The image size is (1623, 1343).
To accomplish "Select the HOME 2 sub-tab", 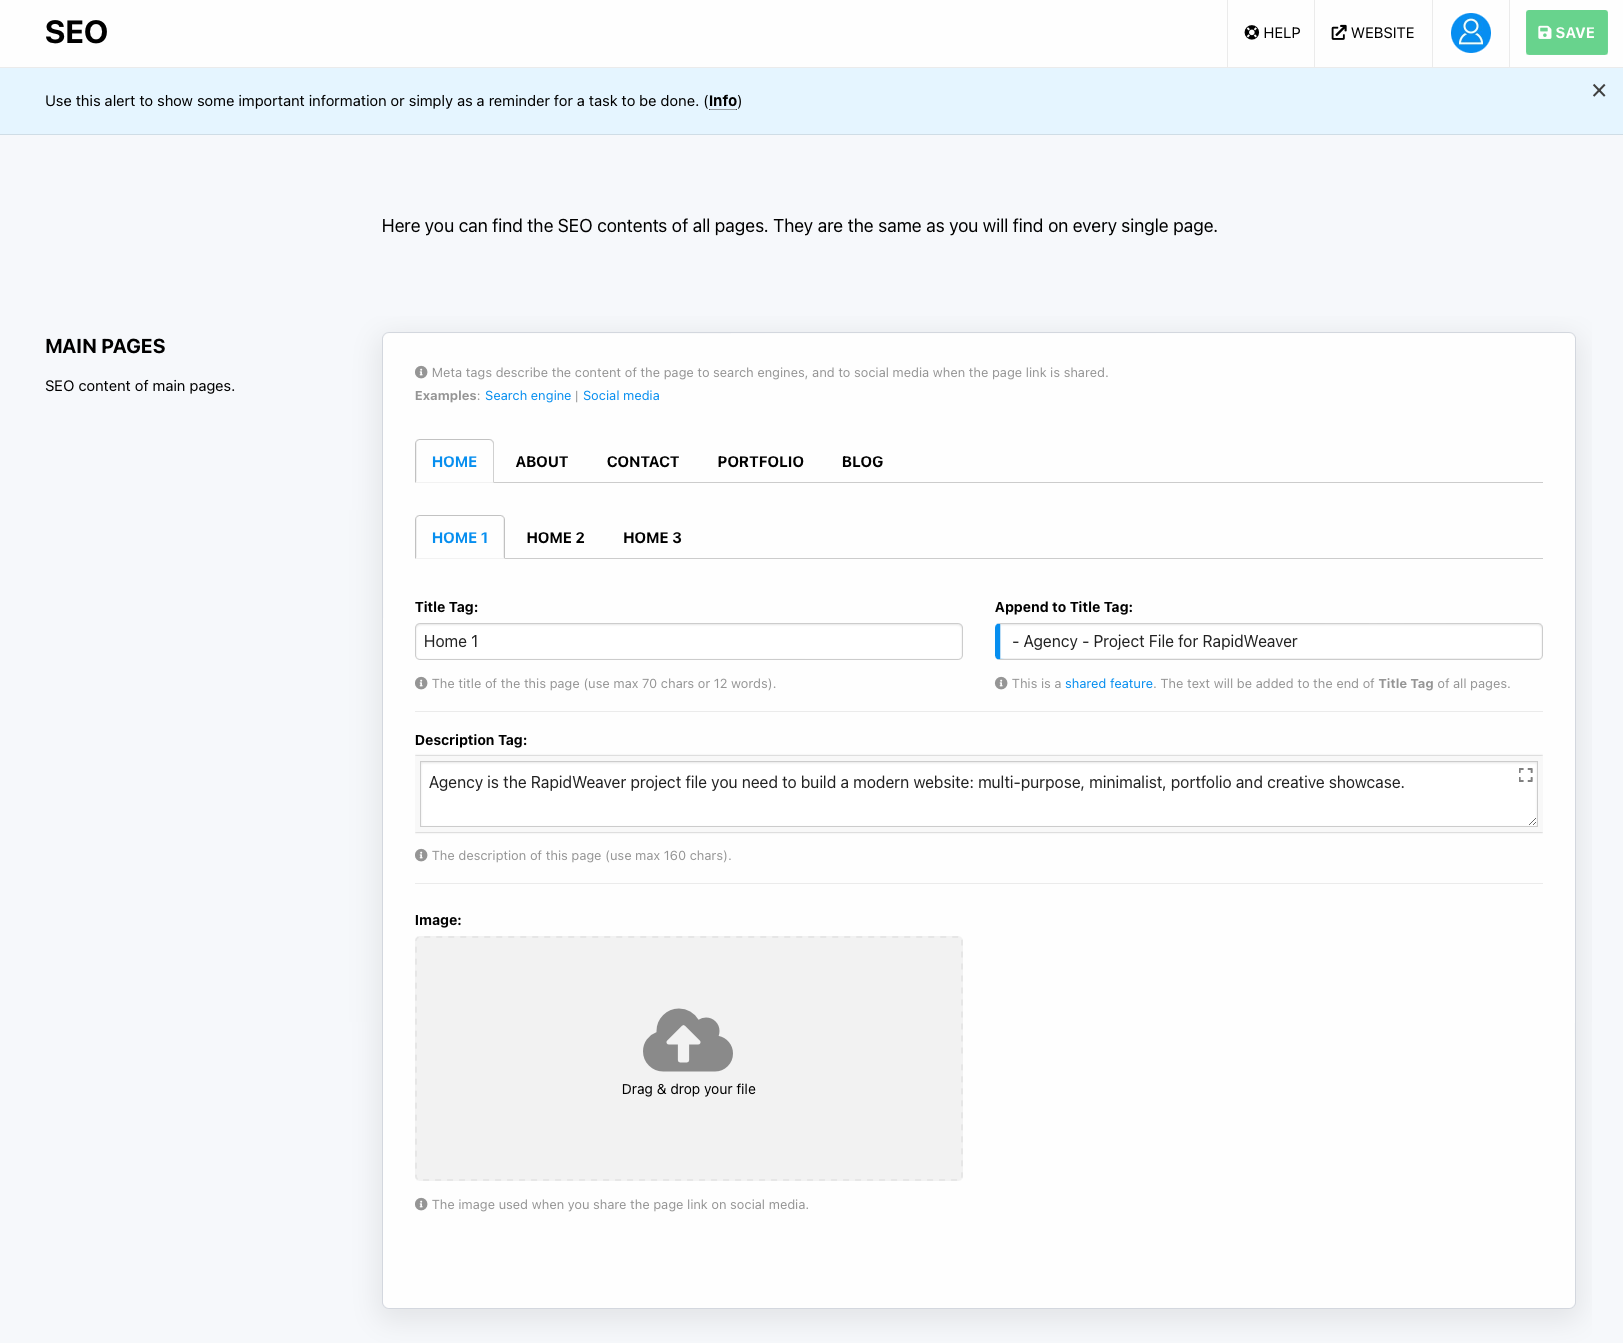I will click(x=555, y=538).
